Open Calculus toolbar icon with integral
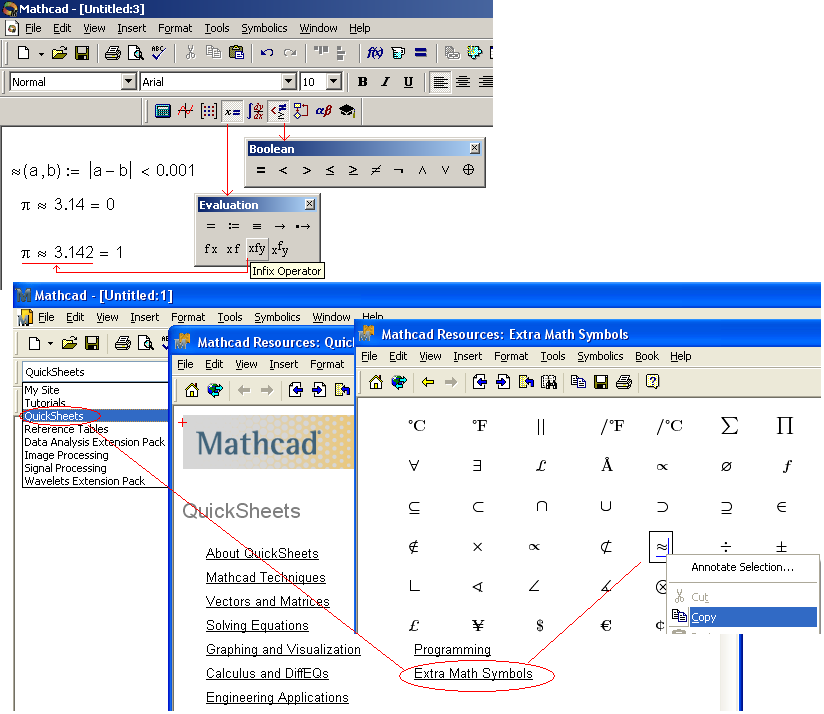Viewport: 824px width, 714px height. click(255, 111)
